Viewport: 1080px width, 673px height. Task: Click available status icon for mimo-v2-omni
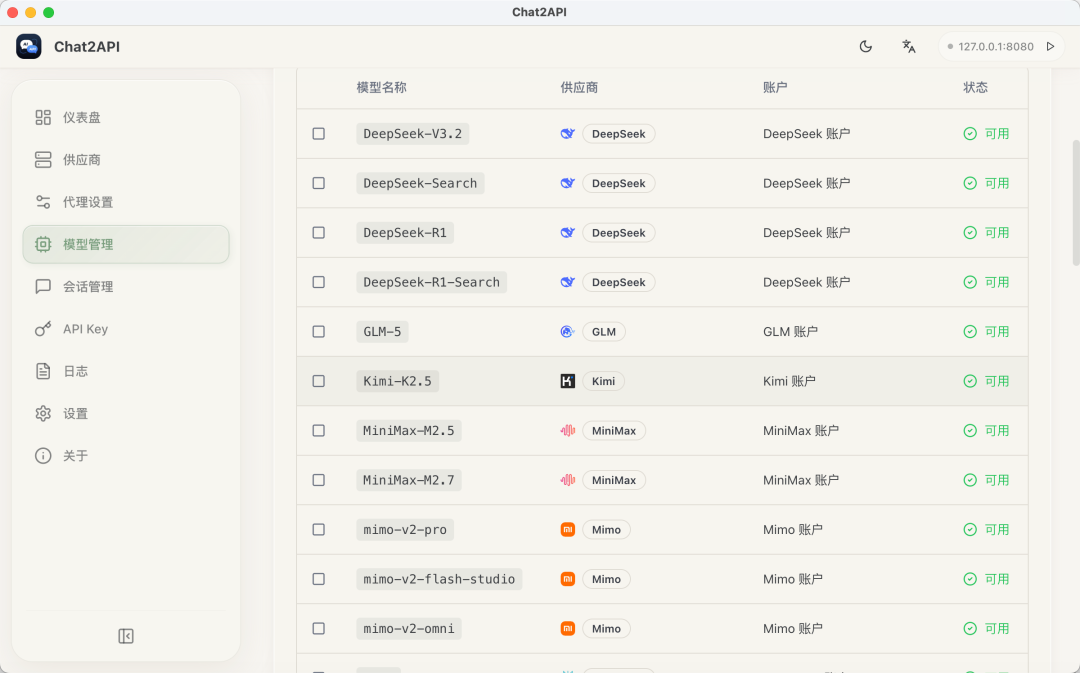click(x=970, y=629)
